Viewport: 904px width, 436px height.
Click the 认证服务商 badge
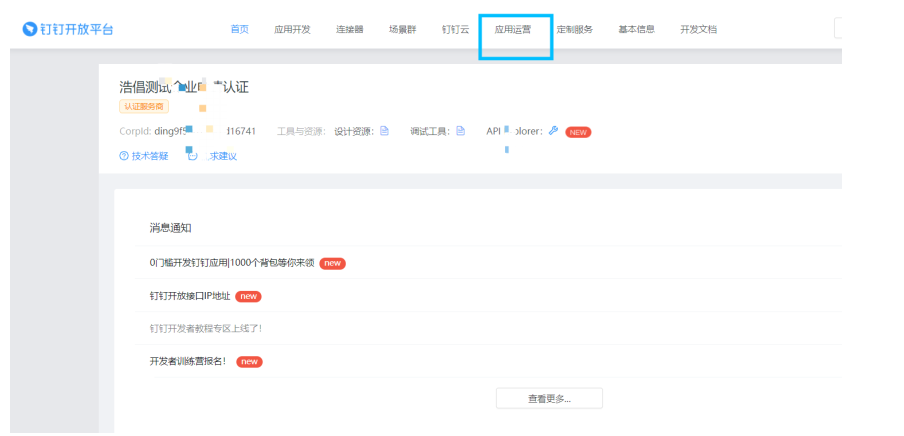coord(144,106)
